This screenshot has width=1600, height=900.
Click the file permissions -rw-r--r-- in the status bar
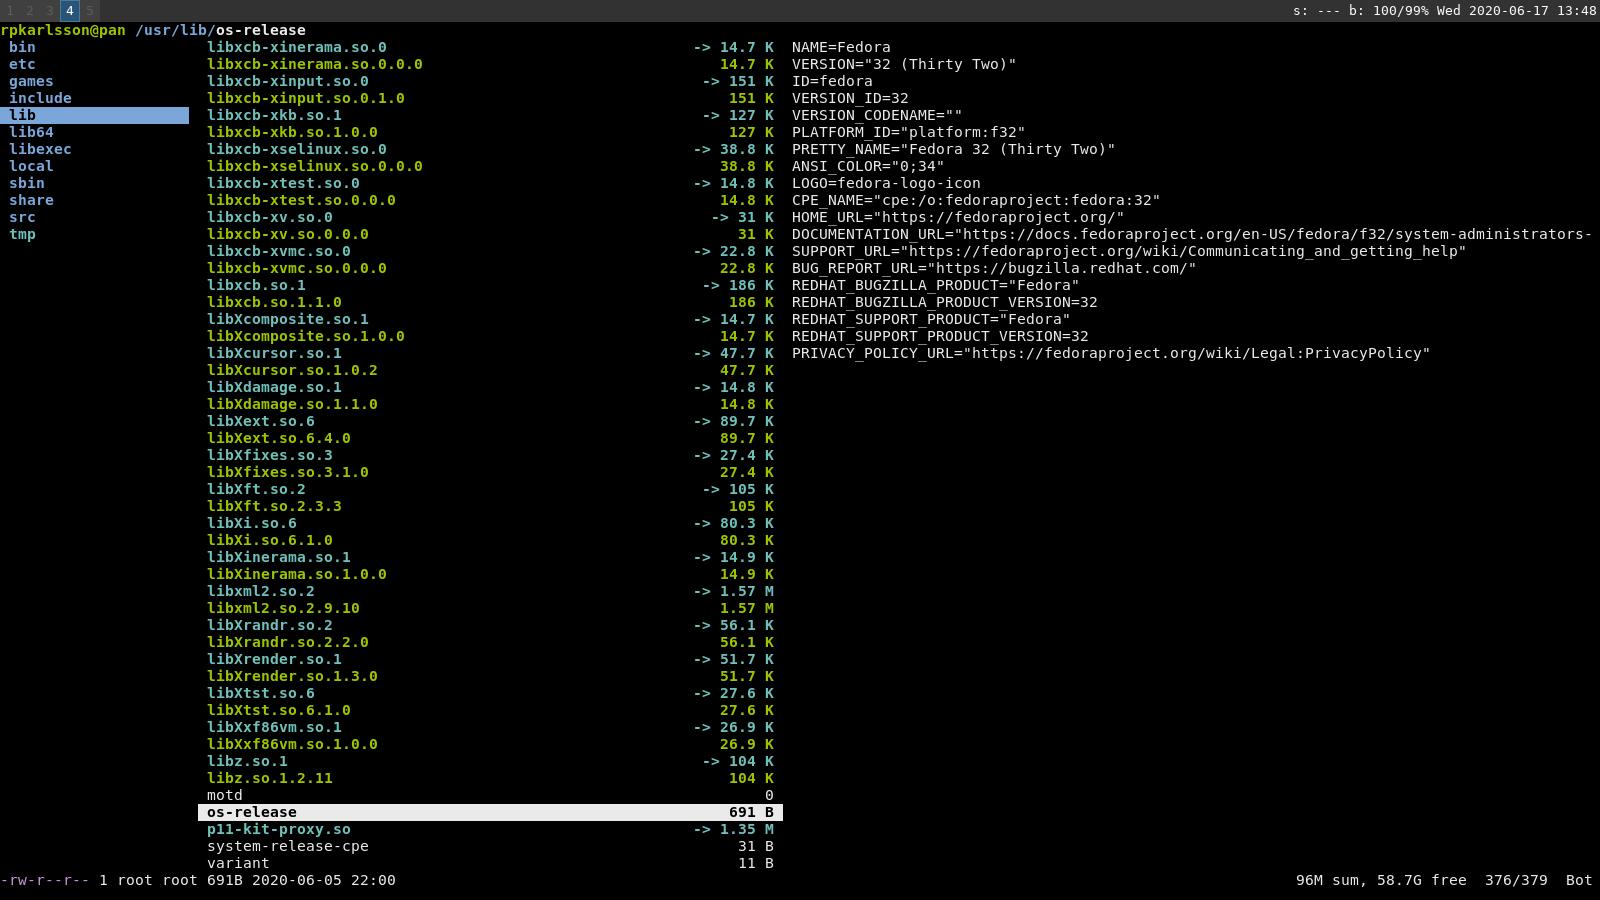pos(45,880)
